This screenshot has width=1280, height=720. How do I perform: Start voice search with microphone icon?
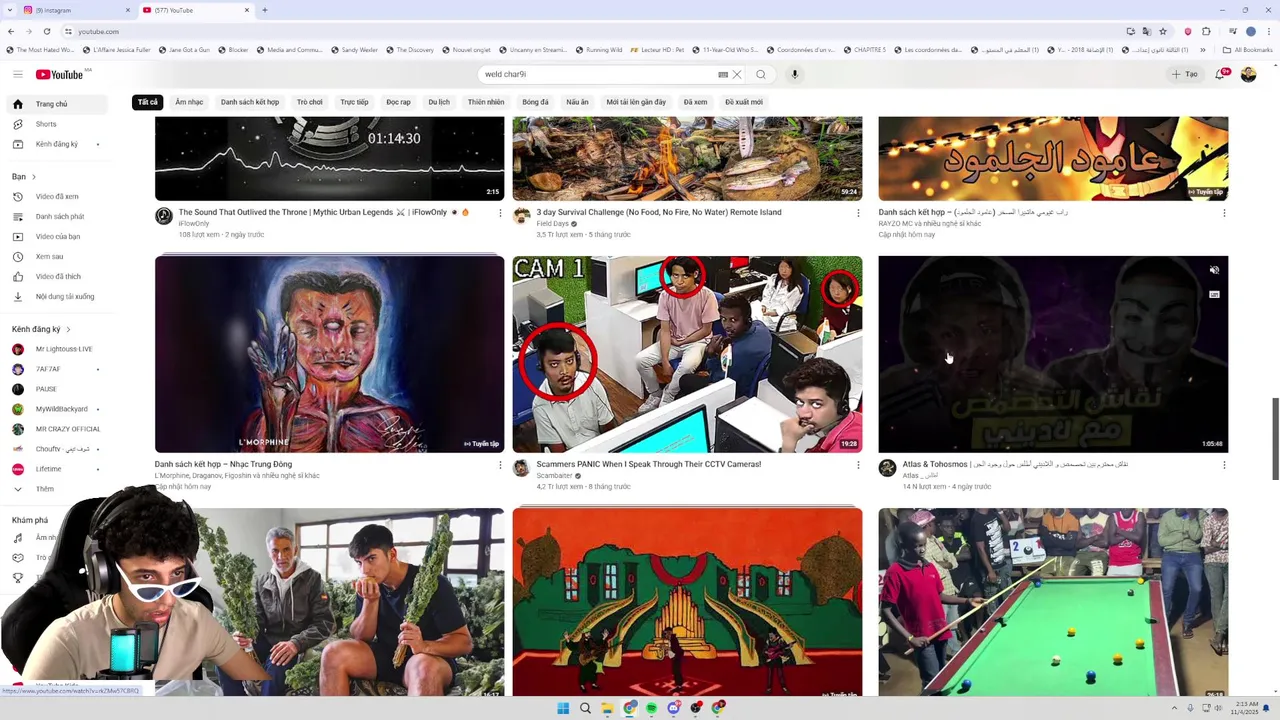(x=795, y=74)
